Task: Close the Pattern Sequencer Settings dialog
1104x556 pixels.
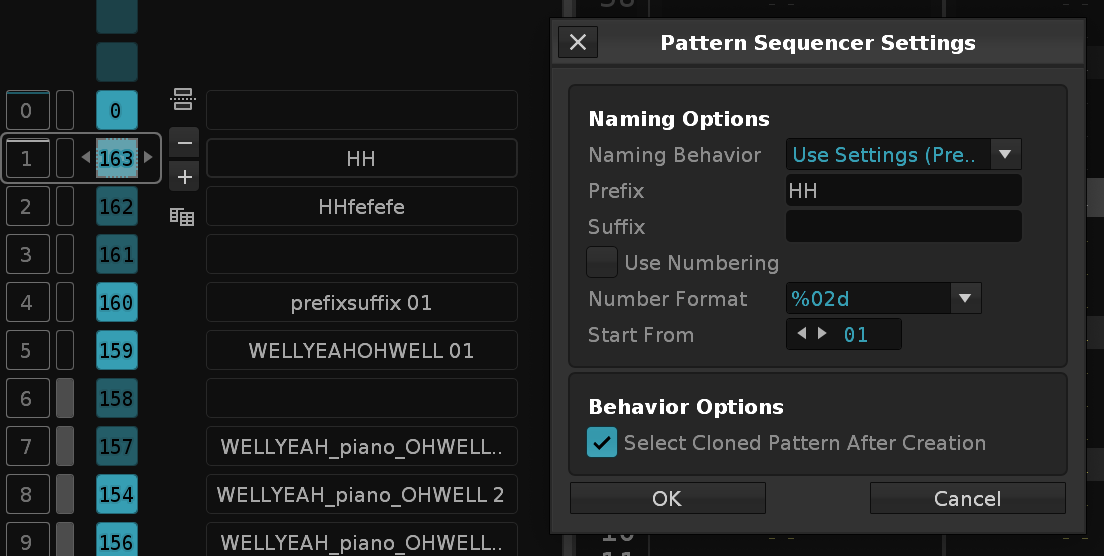Action: [578, 42]
